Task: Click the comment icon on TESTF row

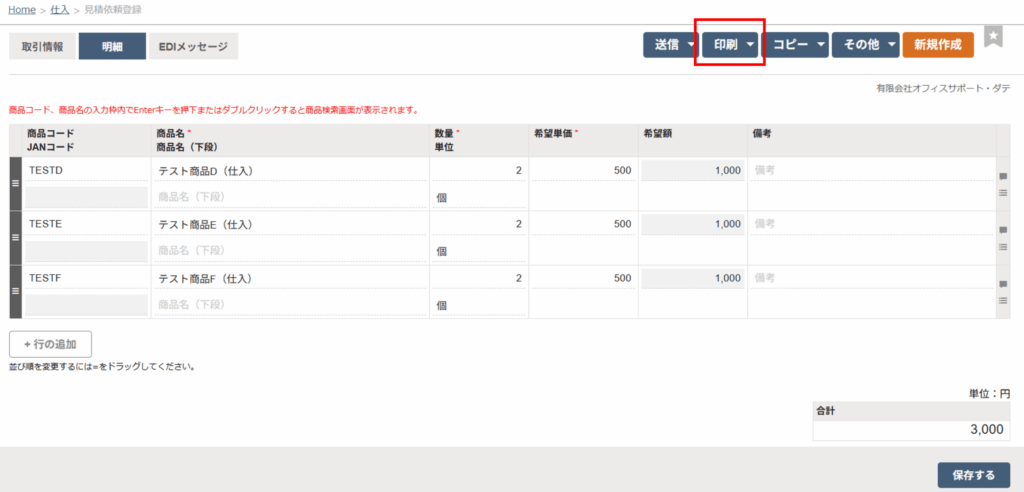Action: 1003,285
